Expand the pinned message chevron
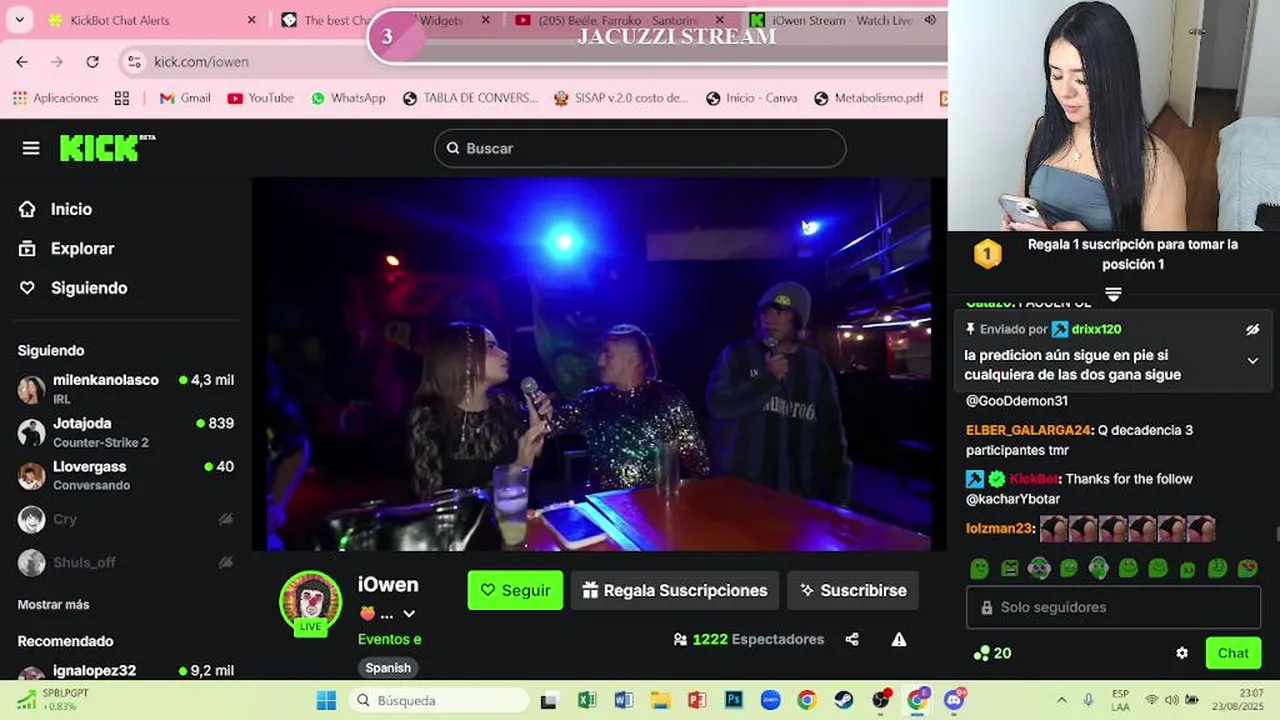The height and width of the screenshot is (720, 1280). tap(1253, 361)
